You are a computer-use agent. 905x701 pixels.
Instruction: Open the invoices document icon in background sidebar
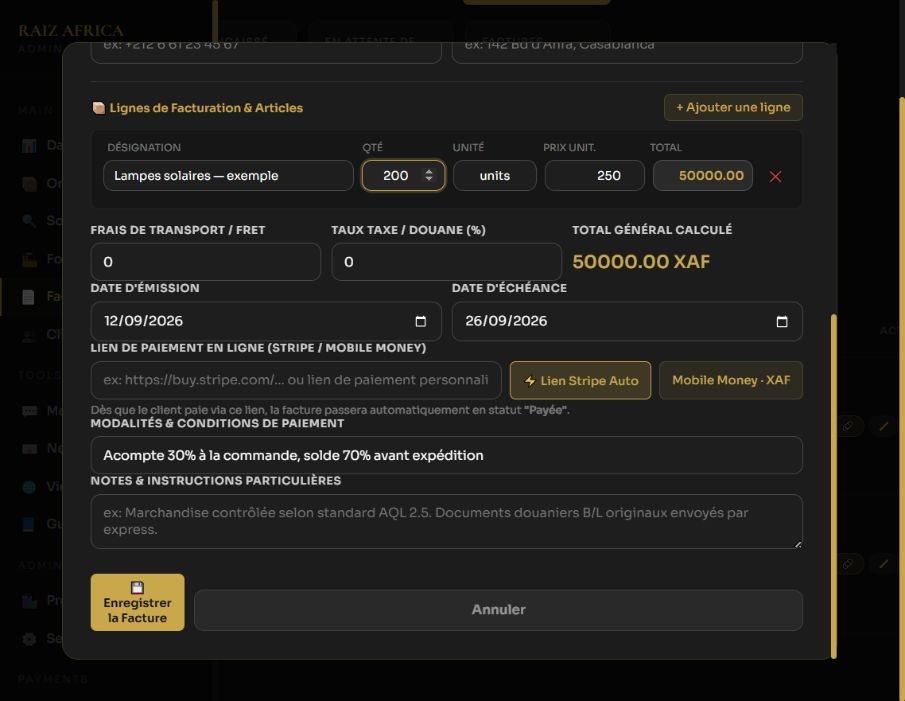click(28, 297)
